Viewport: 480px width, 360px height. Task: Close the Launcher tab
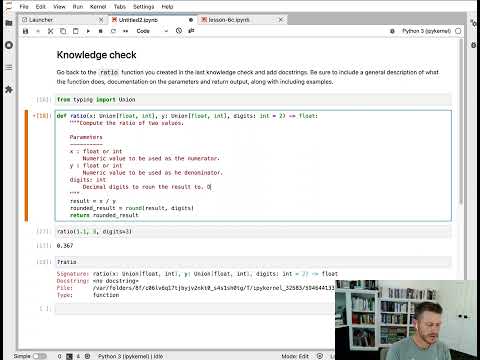point(101,20)
